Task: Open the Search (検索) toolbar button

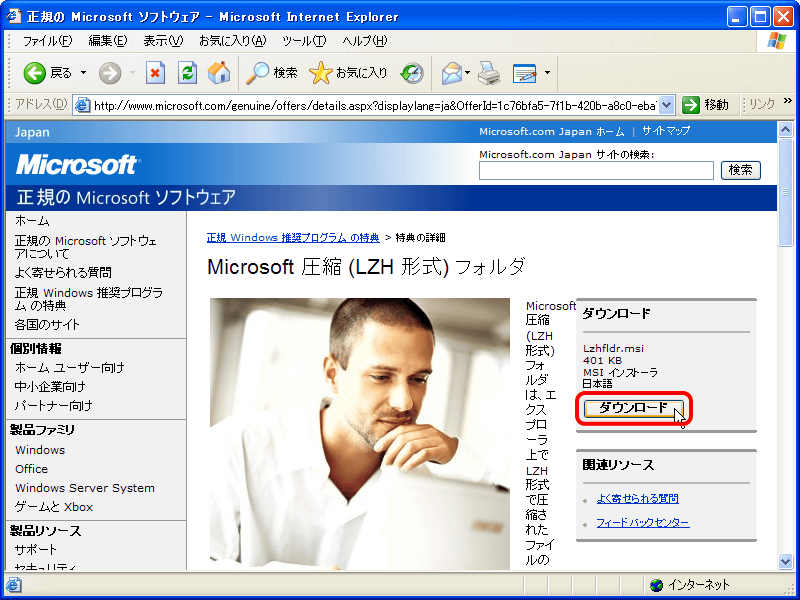Action: point(271,73)
